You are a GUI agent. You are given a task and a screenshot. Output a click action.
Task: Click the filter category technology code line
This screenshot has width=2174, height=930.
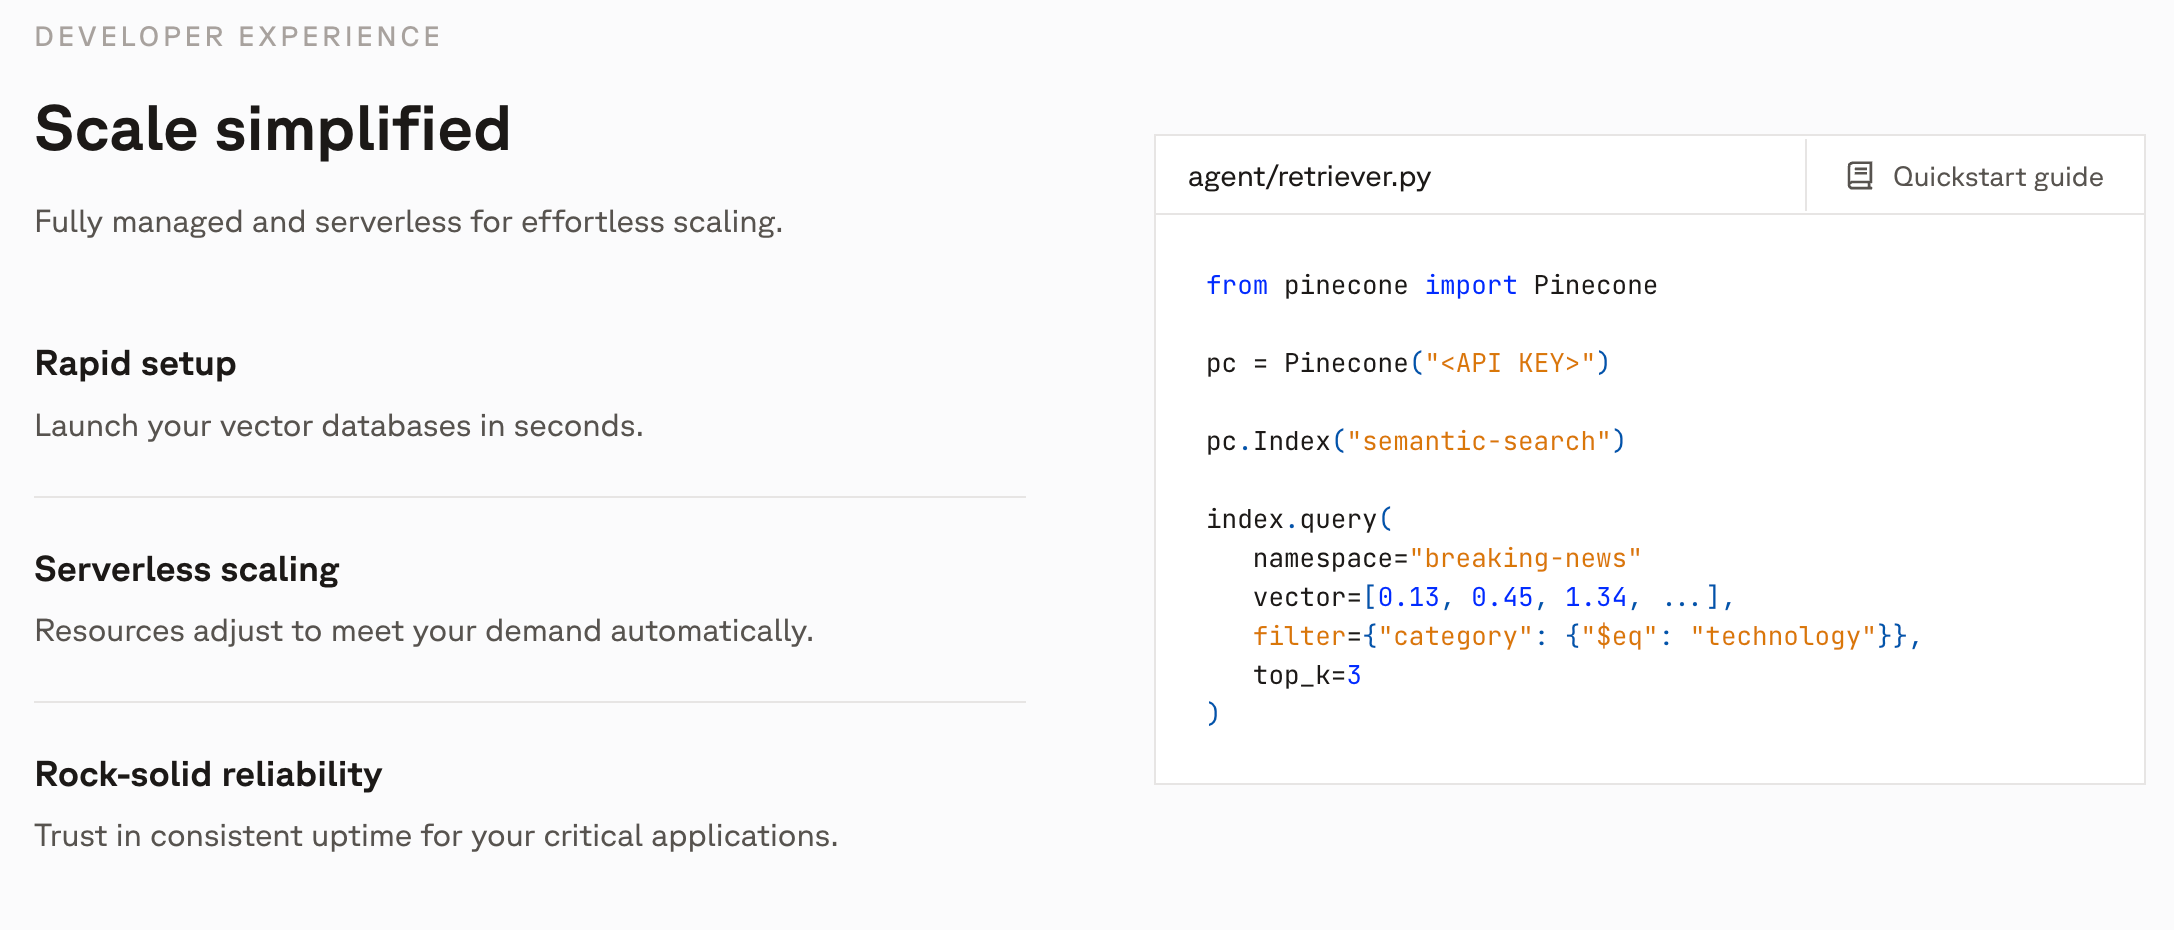pos(1587,636)
